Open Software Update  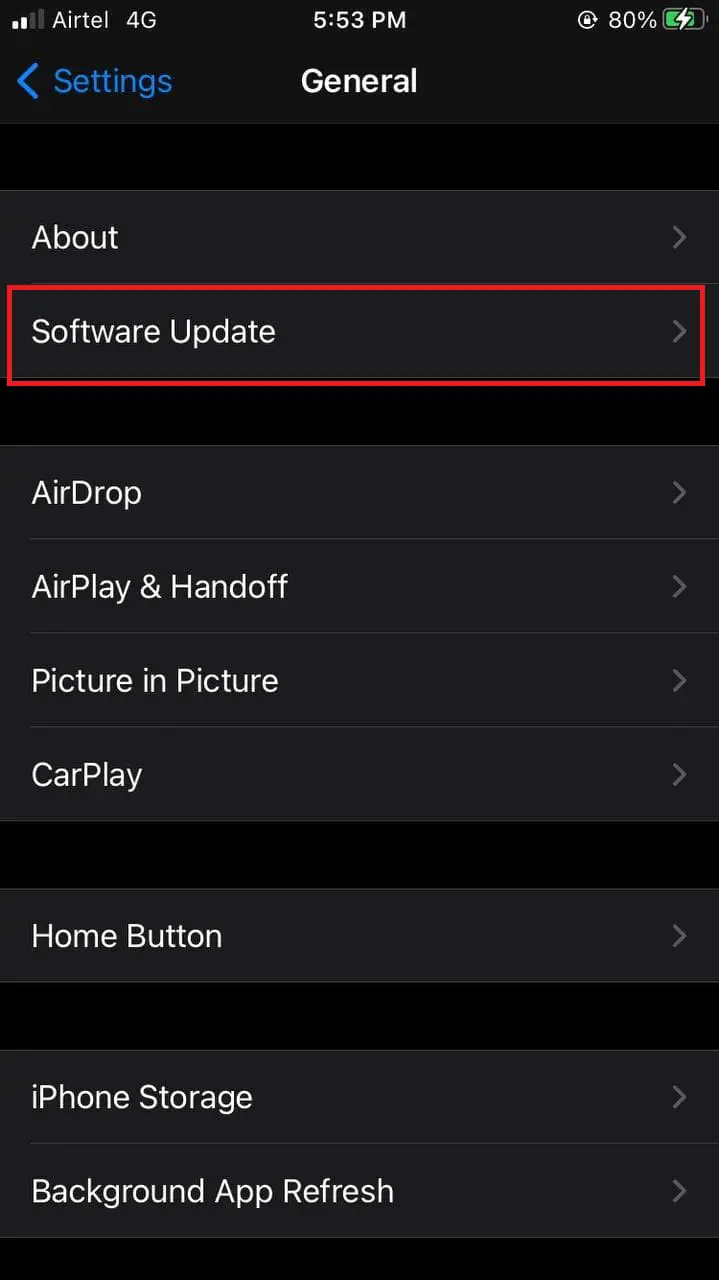tap(359, 331)
